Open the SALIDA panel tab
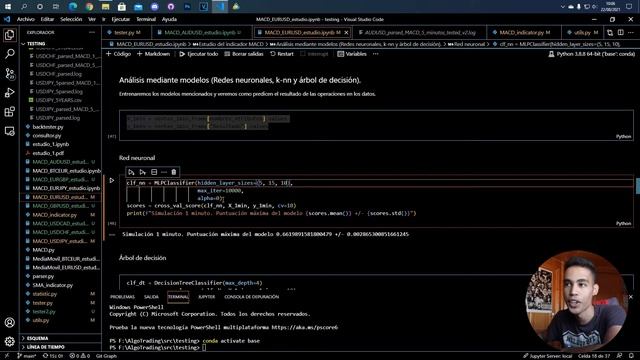This screenshot has height=360, width=640. point(151,297)
